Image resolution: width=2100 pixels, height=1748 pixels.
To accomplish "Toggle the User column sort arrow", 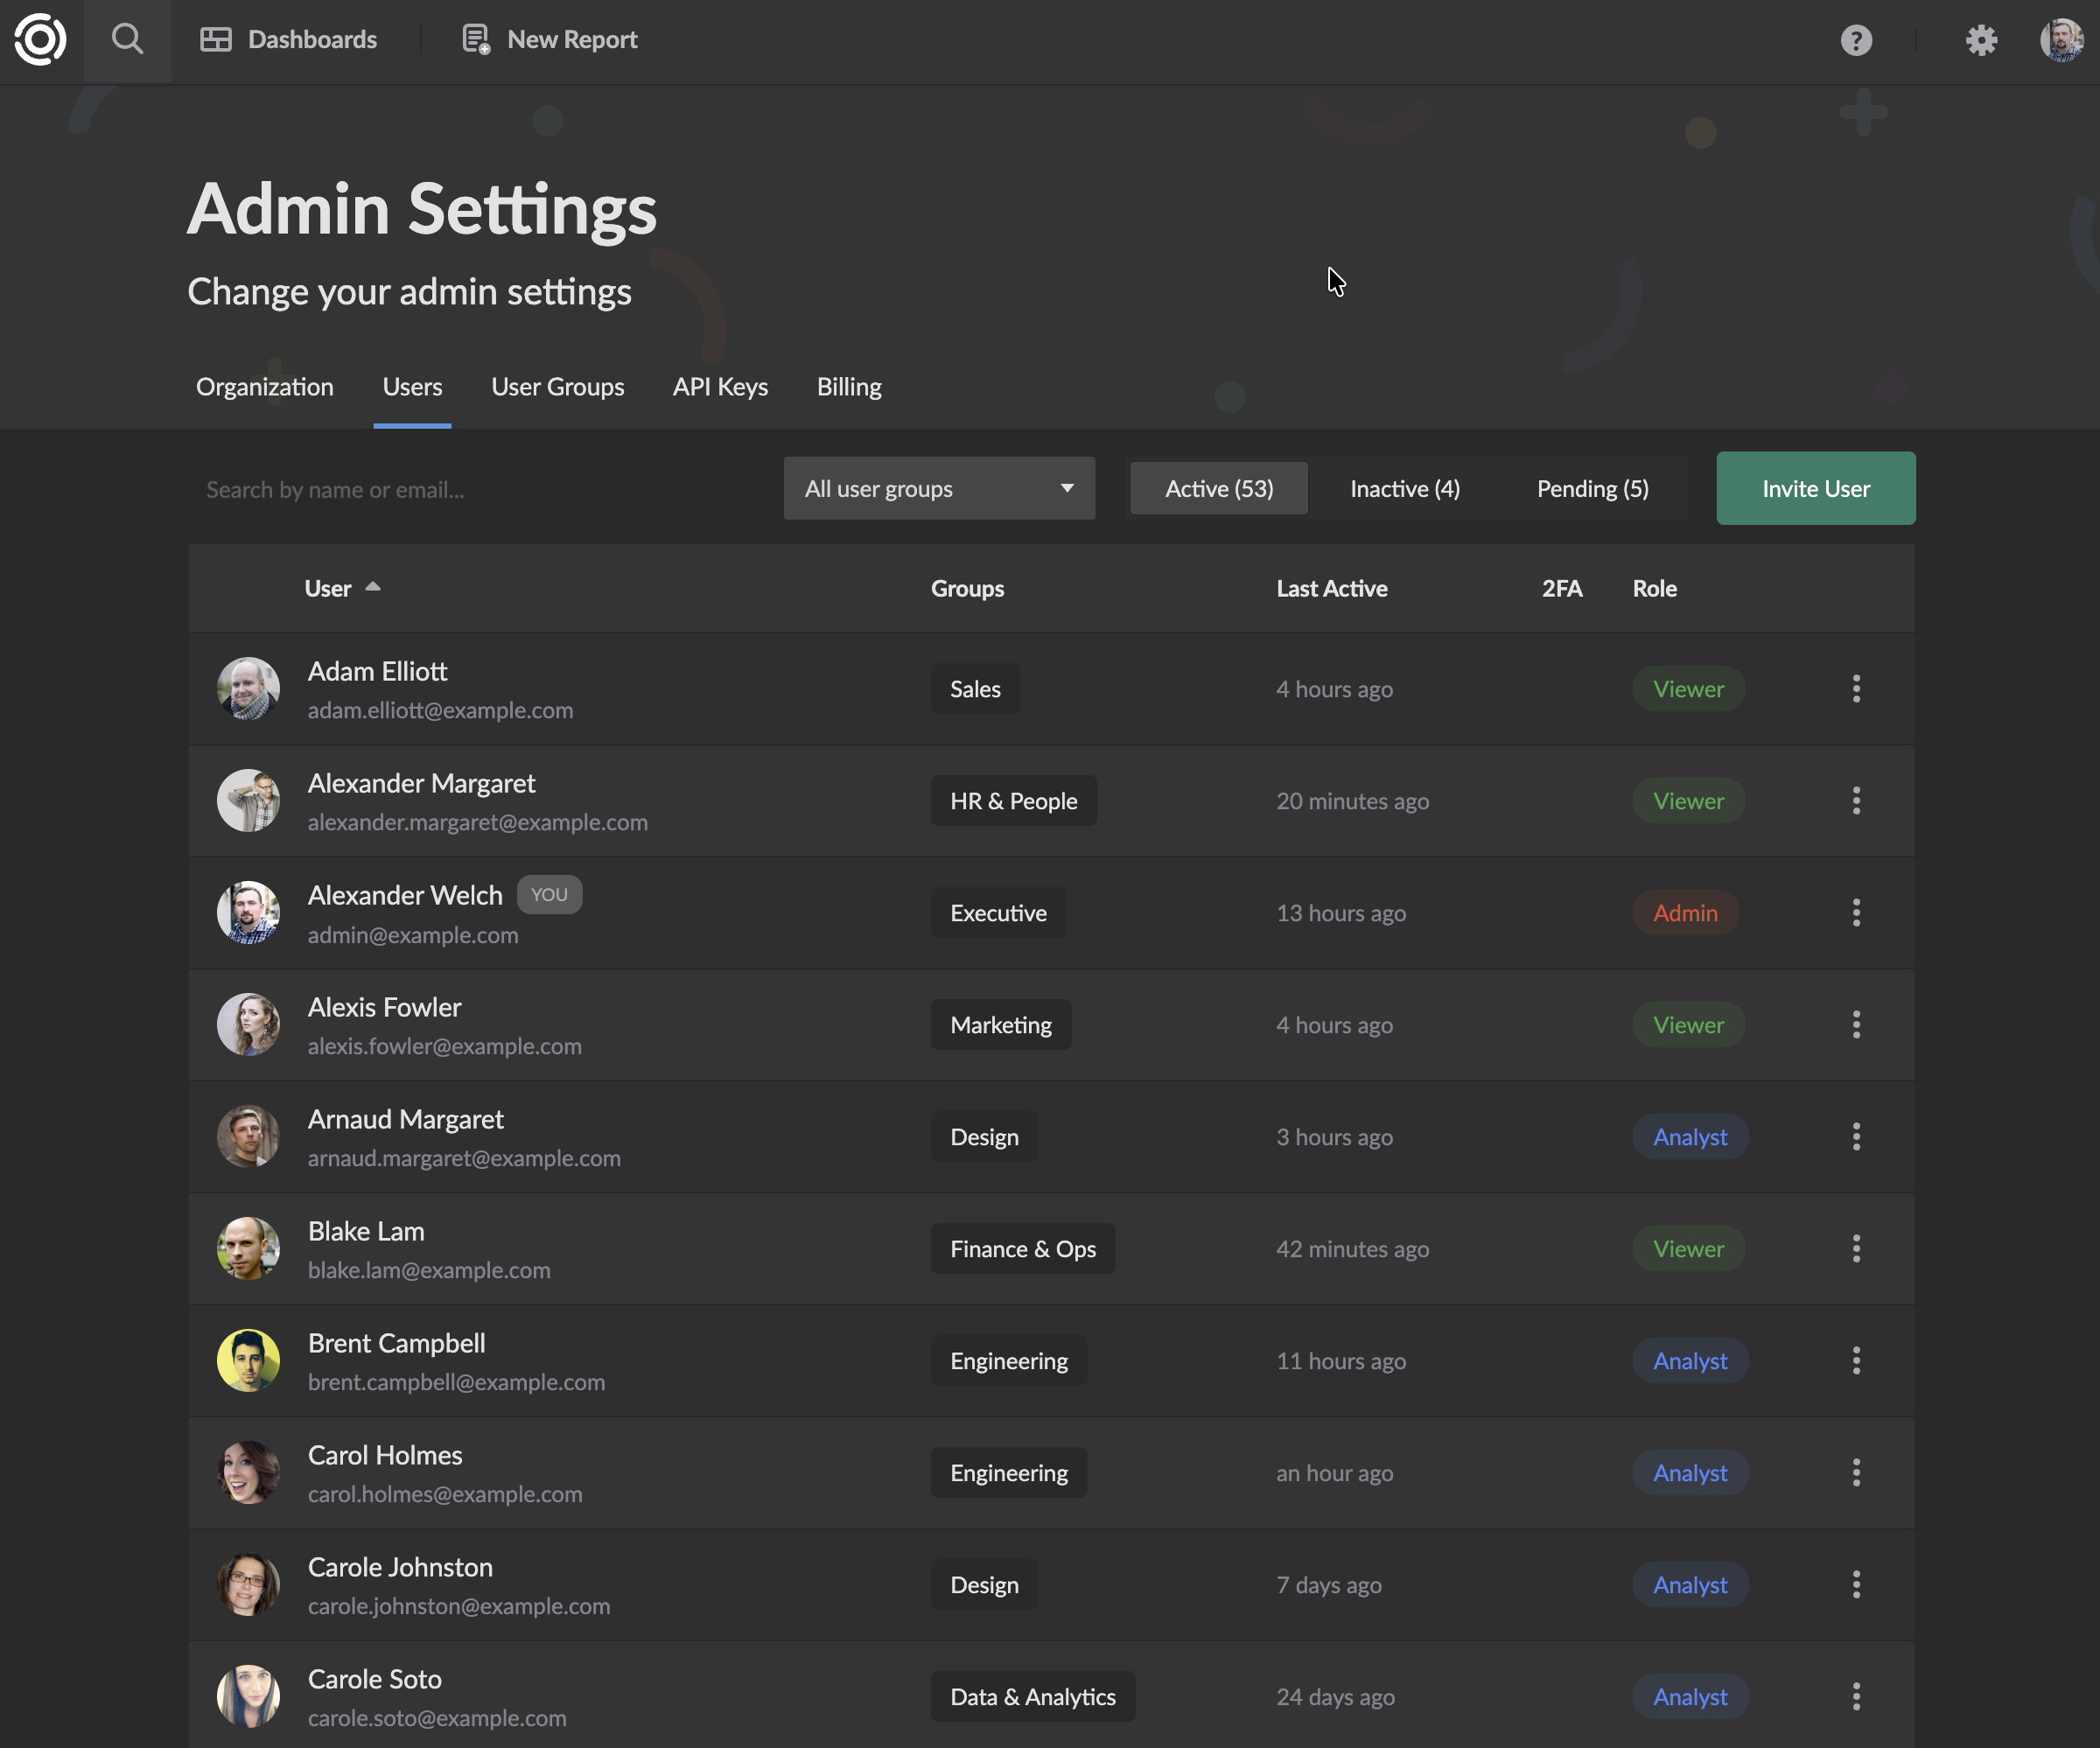I will [373, 588].
